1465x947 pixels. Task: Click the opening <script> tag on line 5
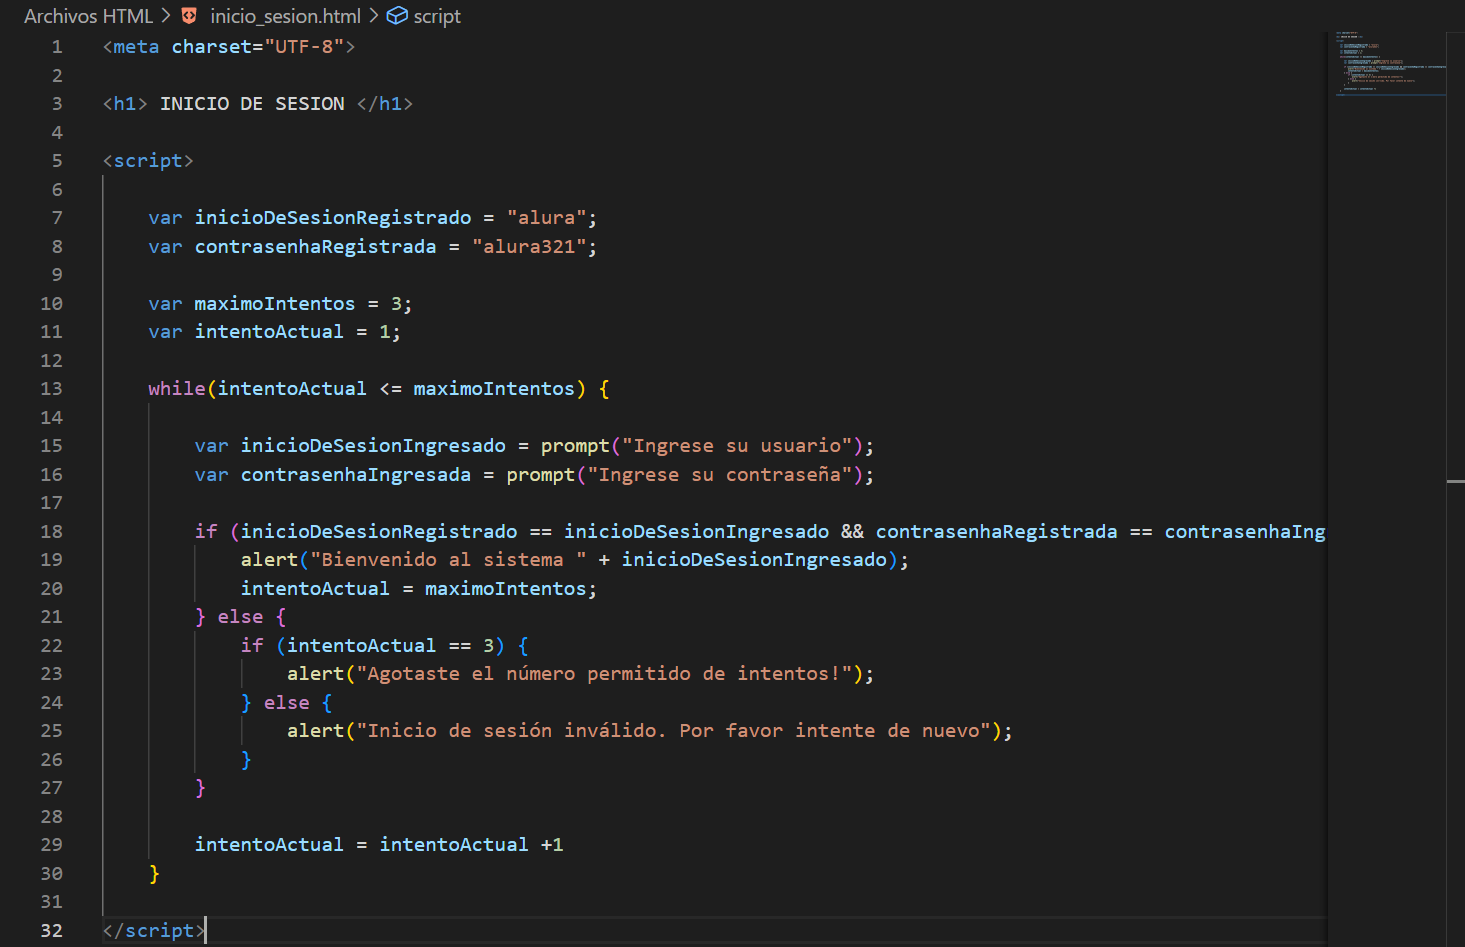[x=148, y=161]
